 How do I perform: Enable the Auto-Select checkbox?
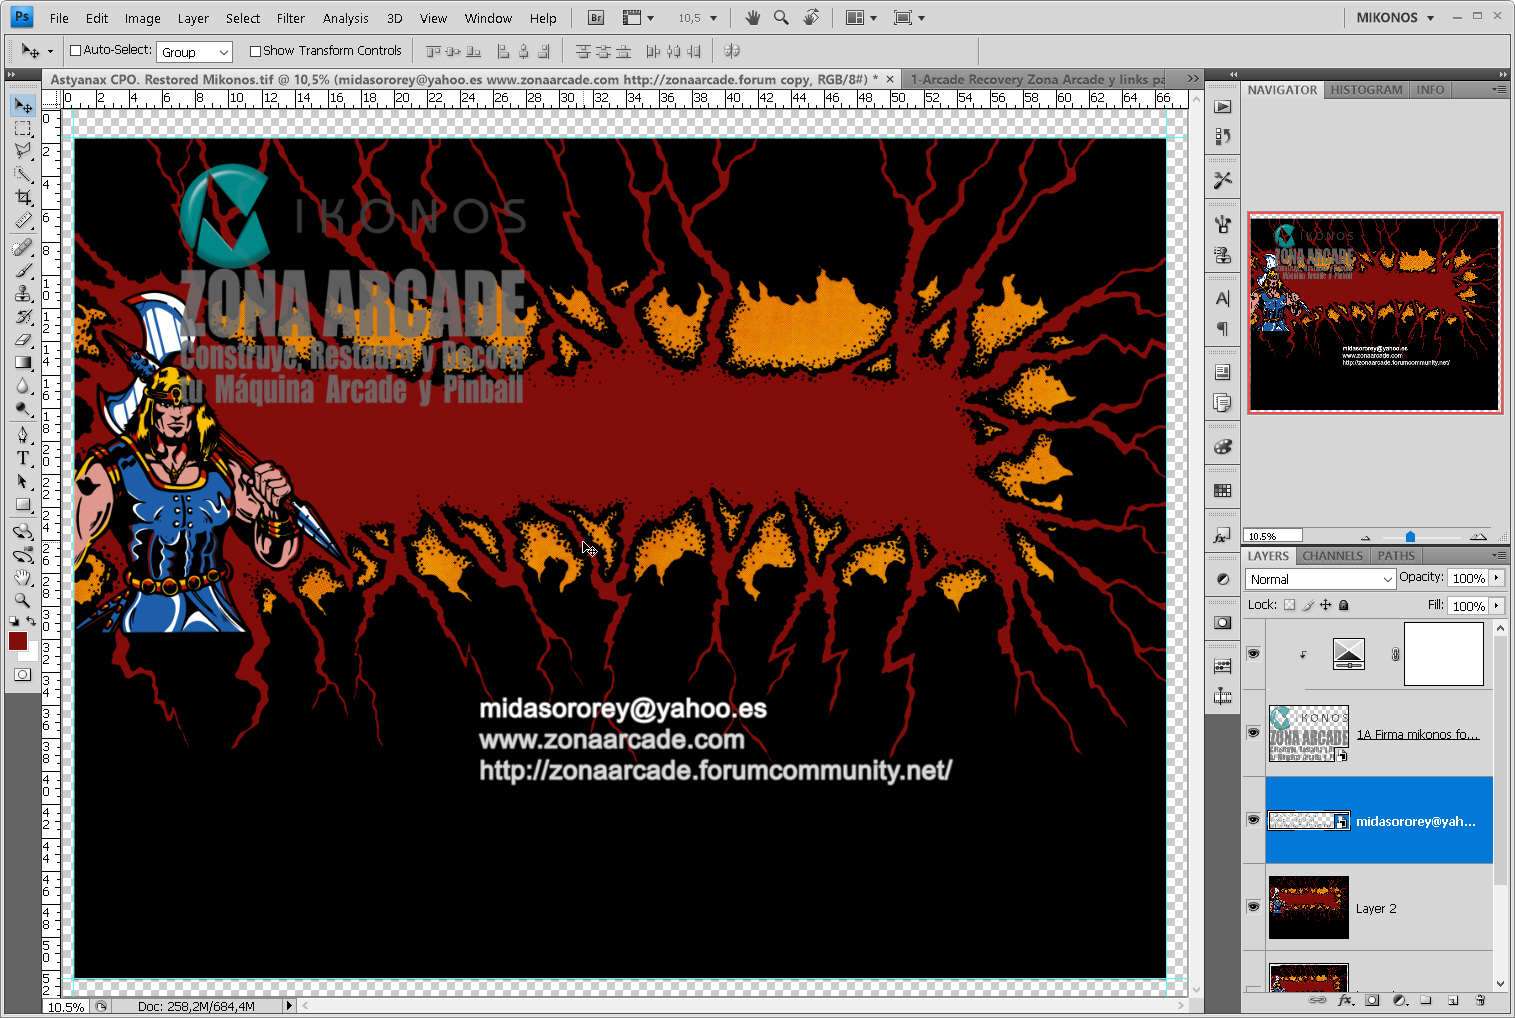75,51
